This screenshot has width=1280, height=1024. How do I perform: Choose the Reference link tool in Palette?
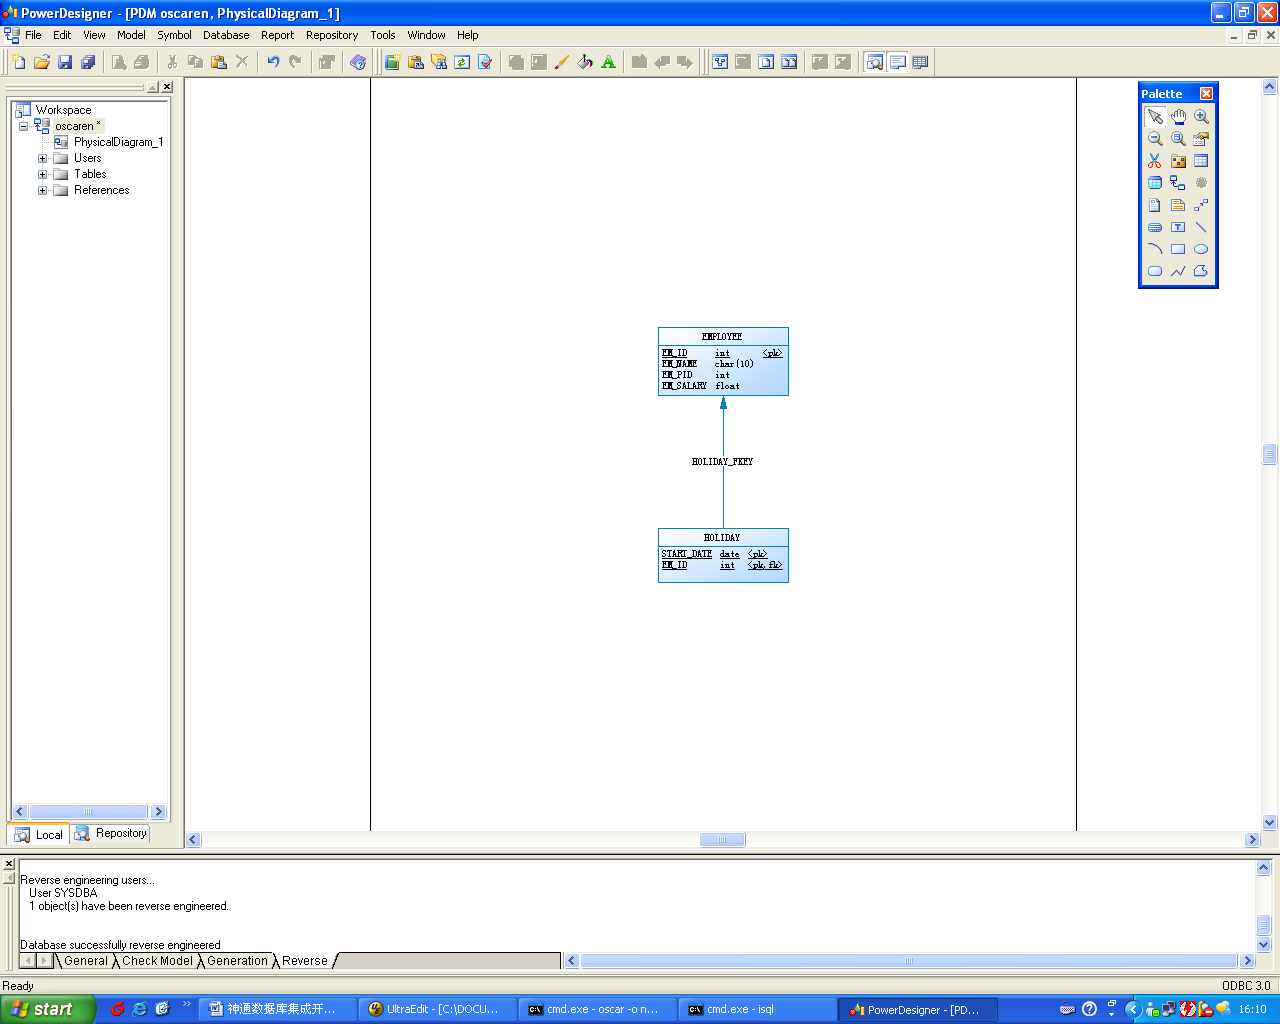pos(1178,183)
